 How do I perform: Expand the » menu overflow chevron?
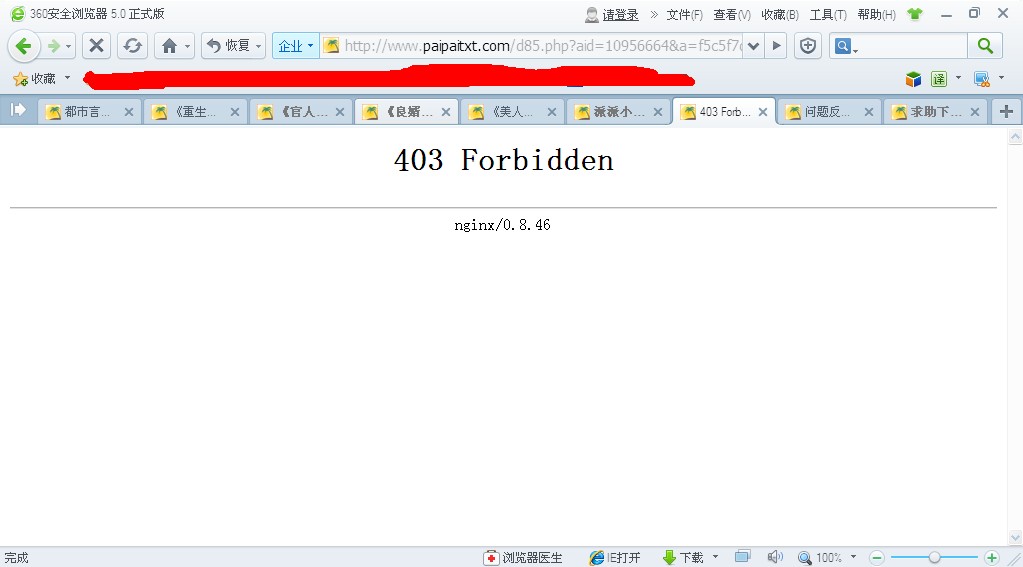[x=654, y=14]
